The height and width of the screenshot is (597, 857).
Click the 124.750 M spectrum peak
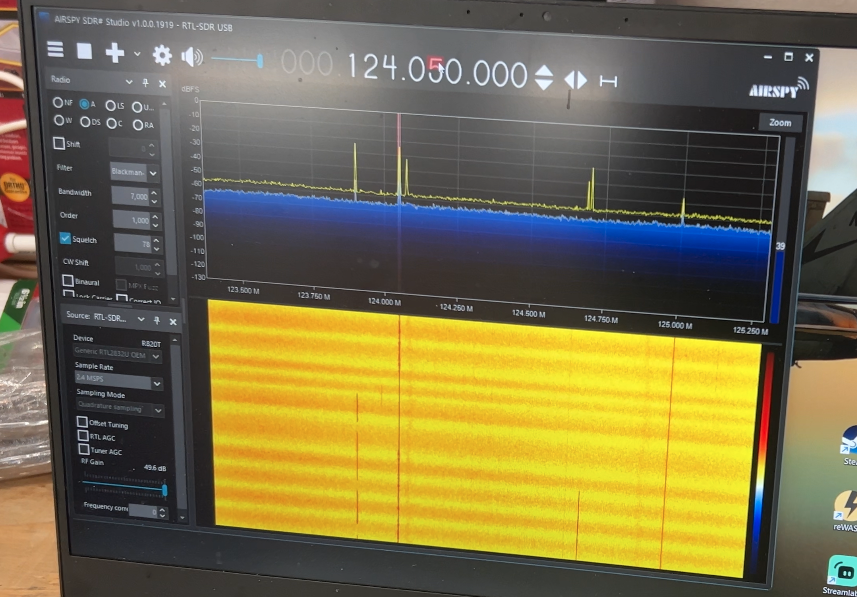592,188
